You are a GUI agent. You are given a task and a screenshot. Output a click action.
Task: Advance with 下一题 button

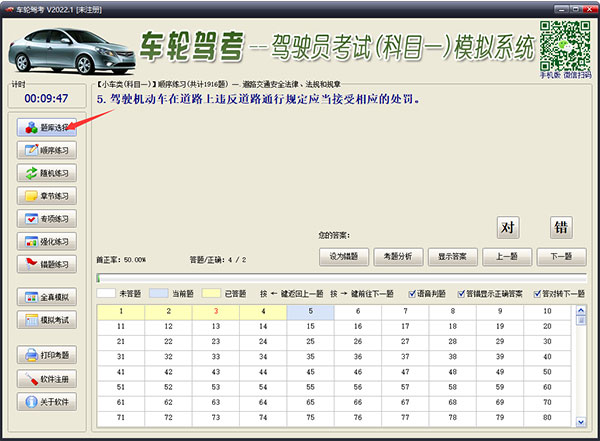coord(561,256)
